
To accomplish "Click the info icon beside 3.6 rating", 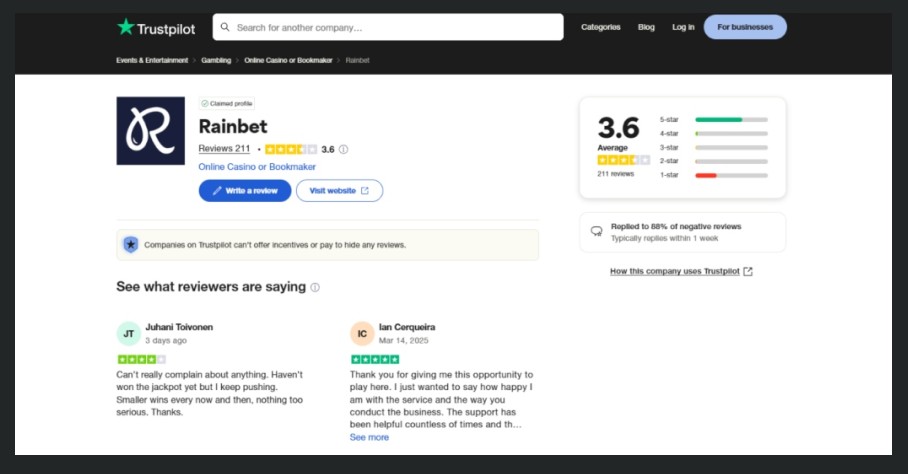I will pyautogui.click(x=343, y=149).
